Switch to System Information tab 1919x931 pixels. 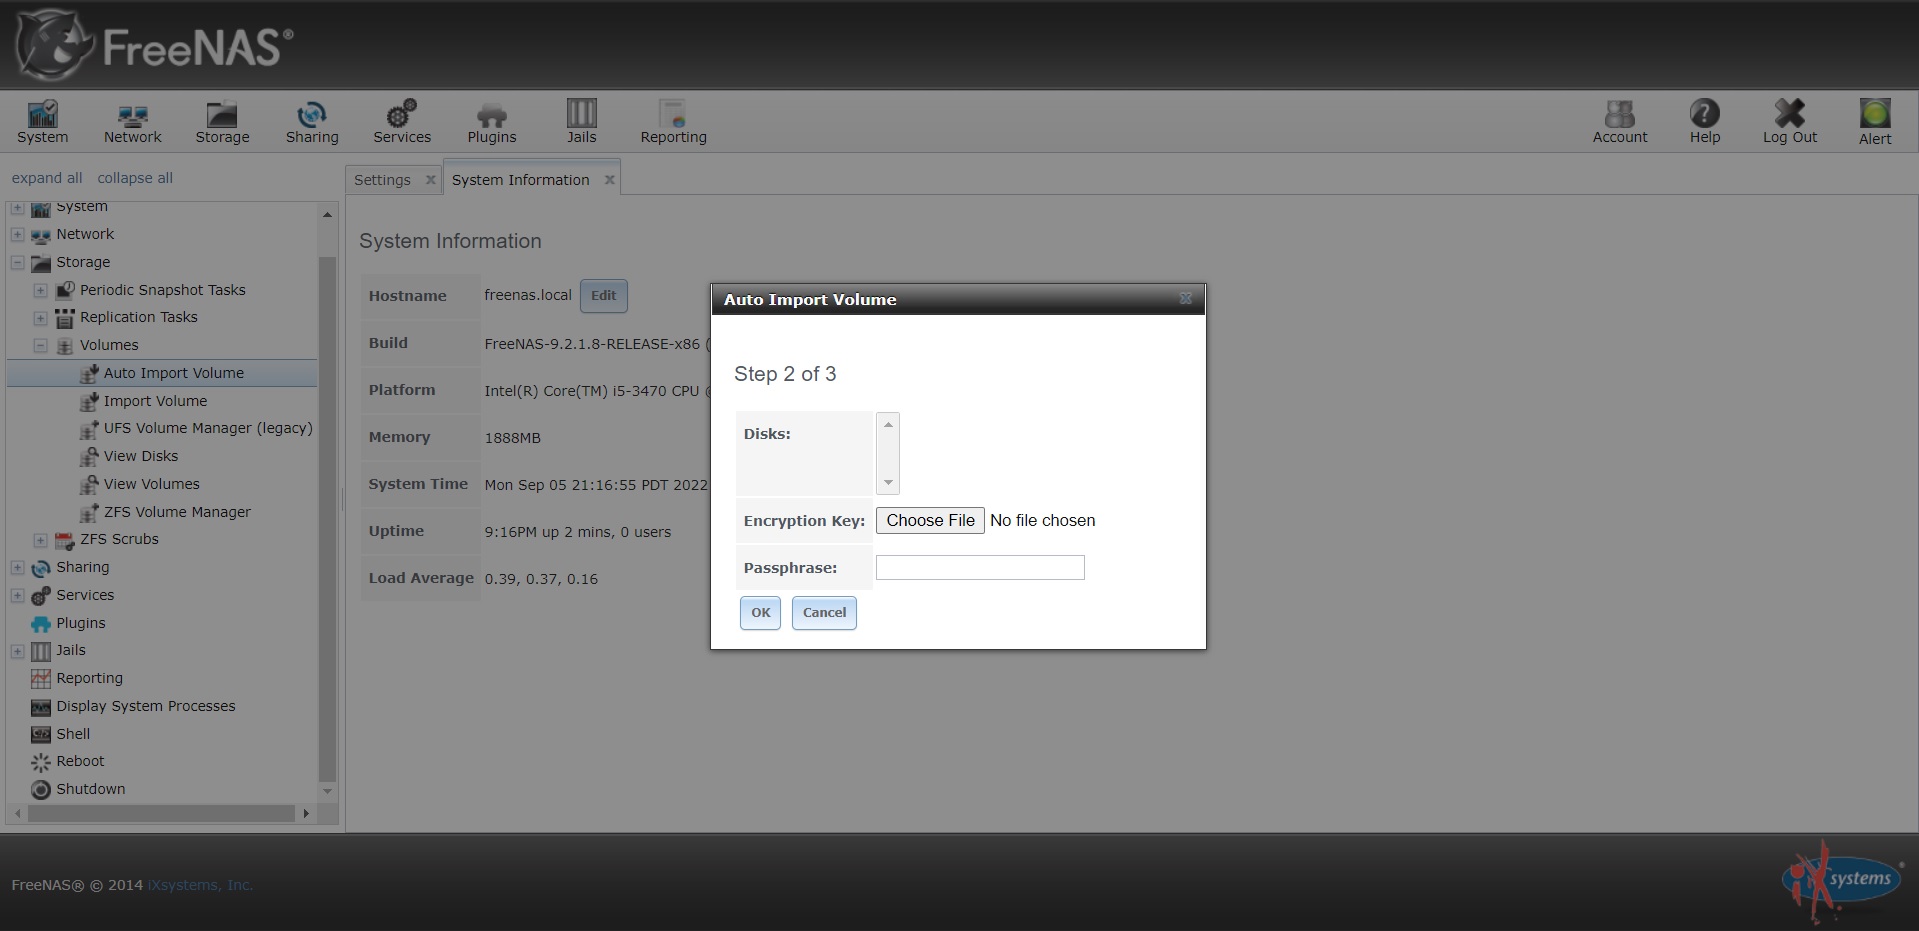click(x=520, y=180)
